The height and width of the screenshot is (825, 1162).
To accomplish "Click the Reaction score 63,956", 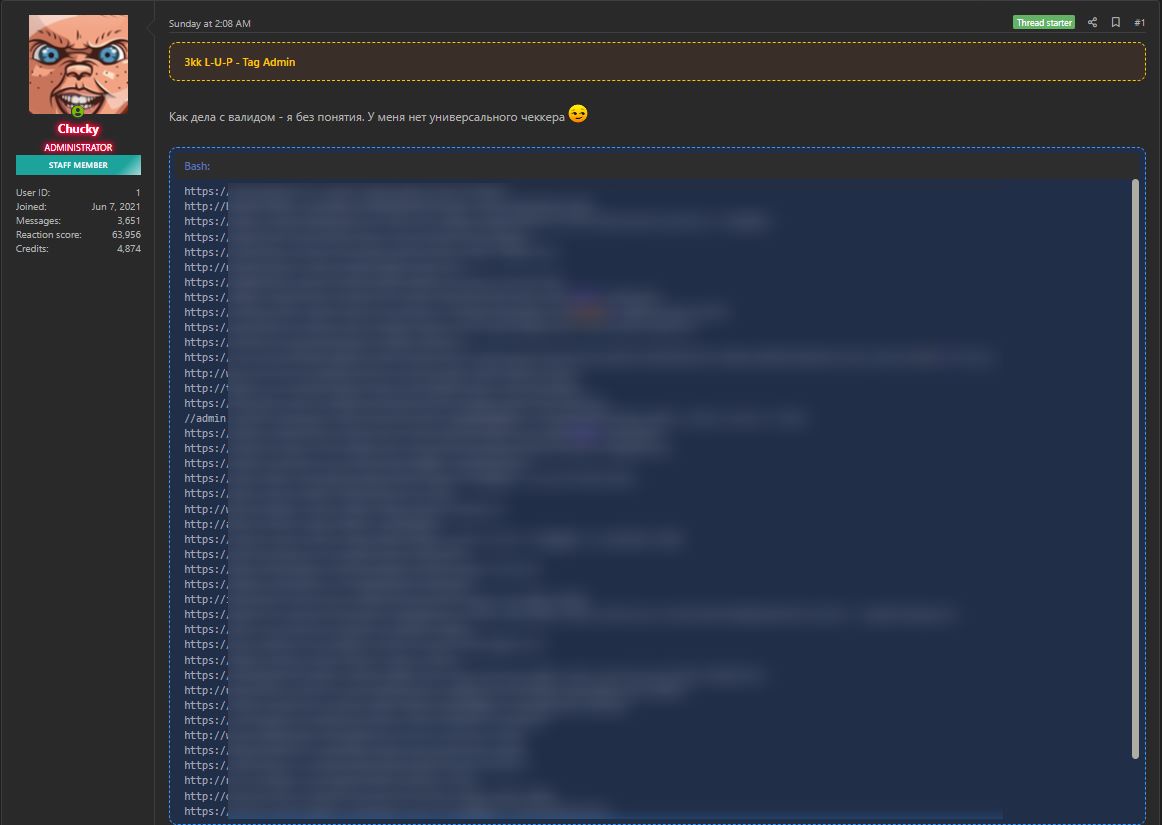I will 126,234.
